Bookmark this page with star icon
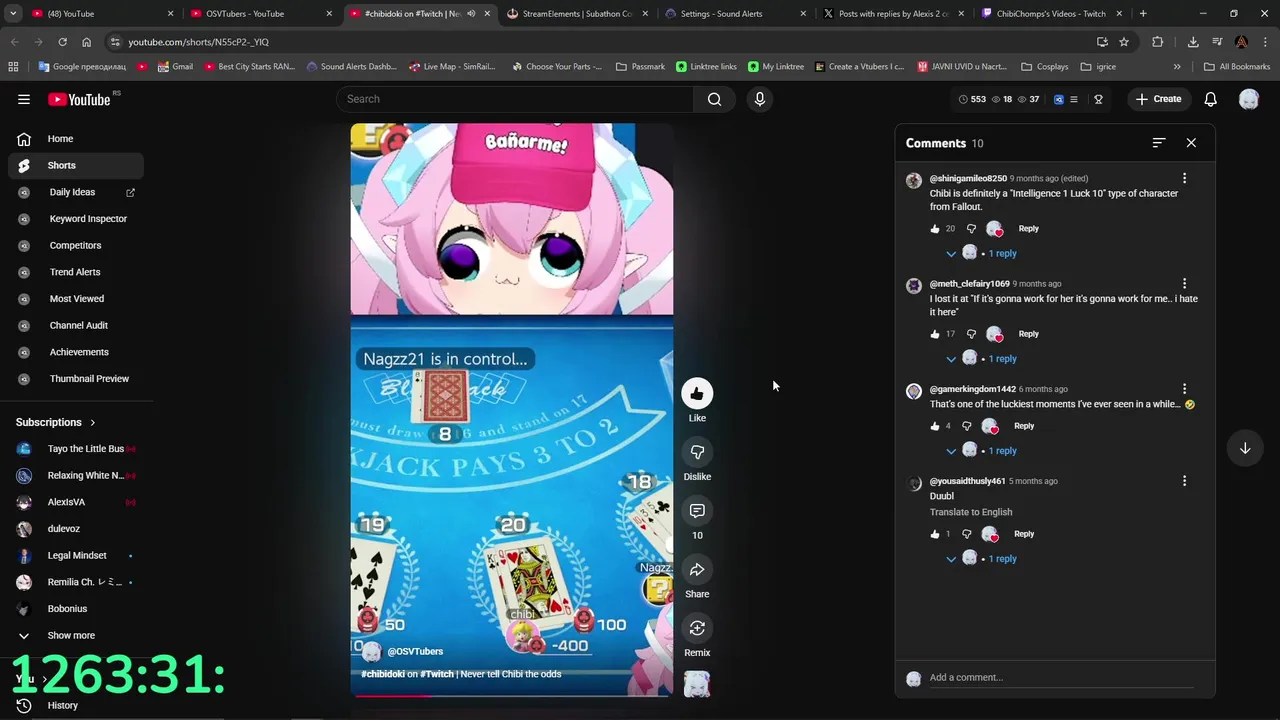This screenshot has height=720, width=1280. (1124, 42)
